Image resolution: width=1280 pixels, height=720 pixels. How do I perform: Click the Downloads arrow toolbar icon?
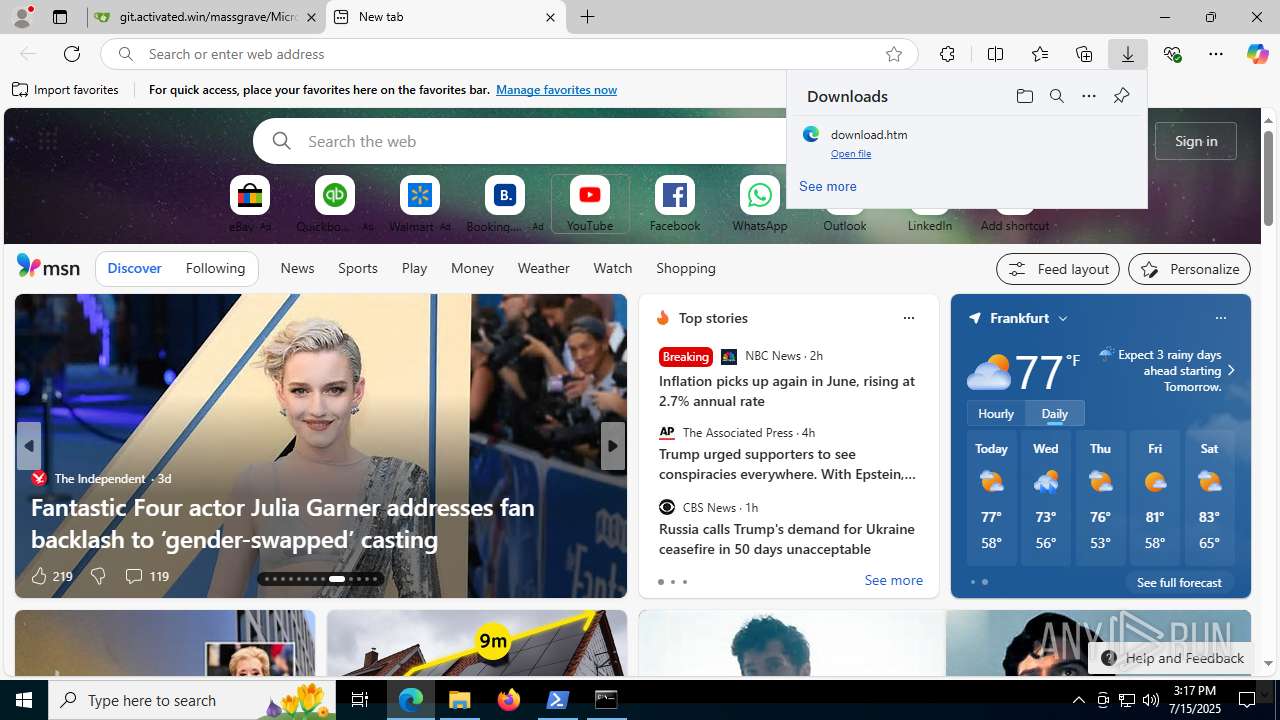[x=1128, y=54]
